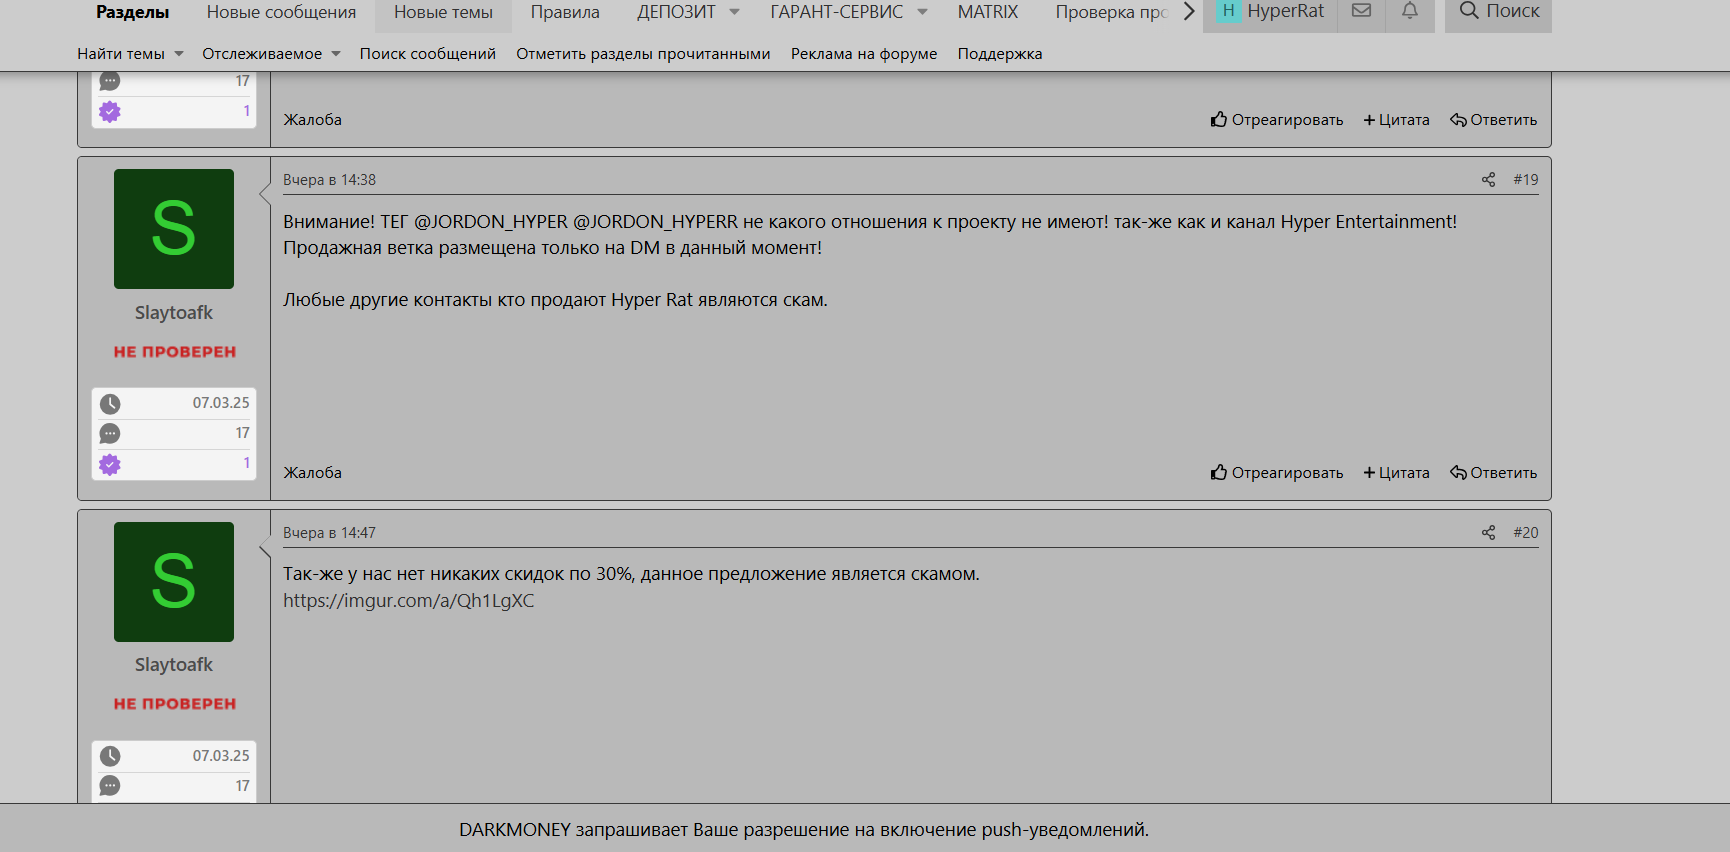Click the Поиск search button
Image resolution: width=1730 pixels, height=852 pixels.
pos(1498,12)
